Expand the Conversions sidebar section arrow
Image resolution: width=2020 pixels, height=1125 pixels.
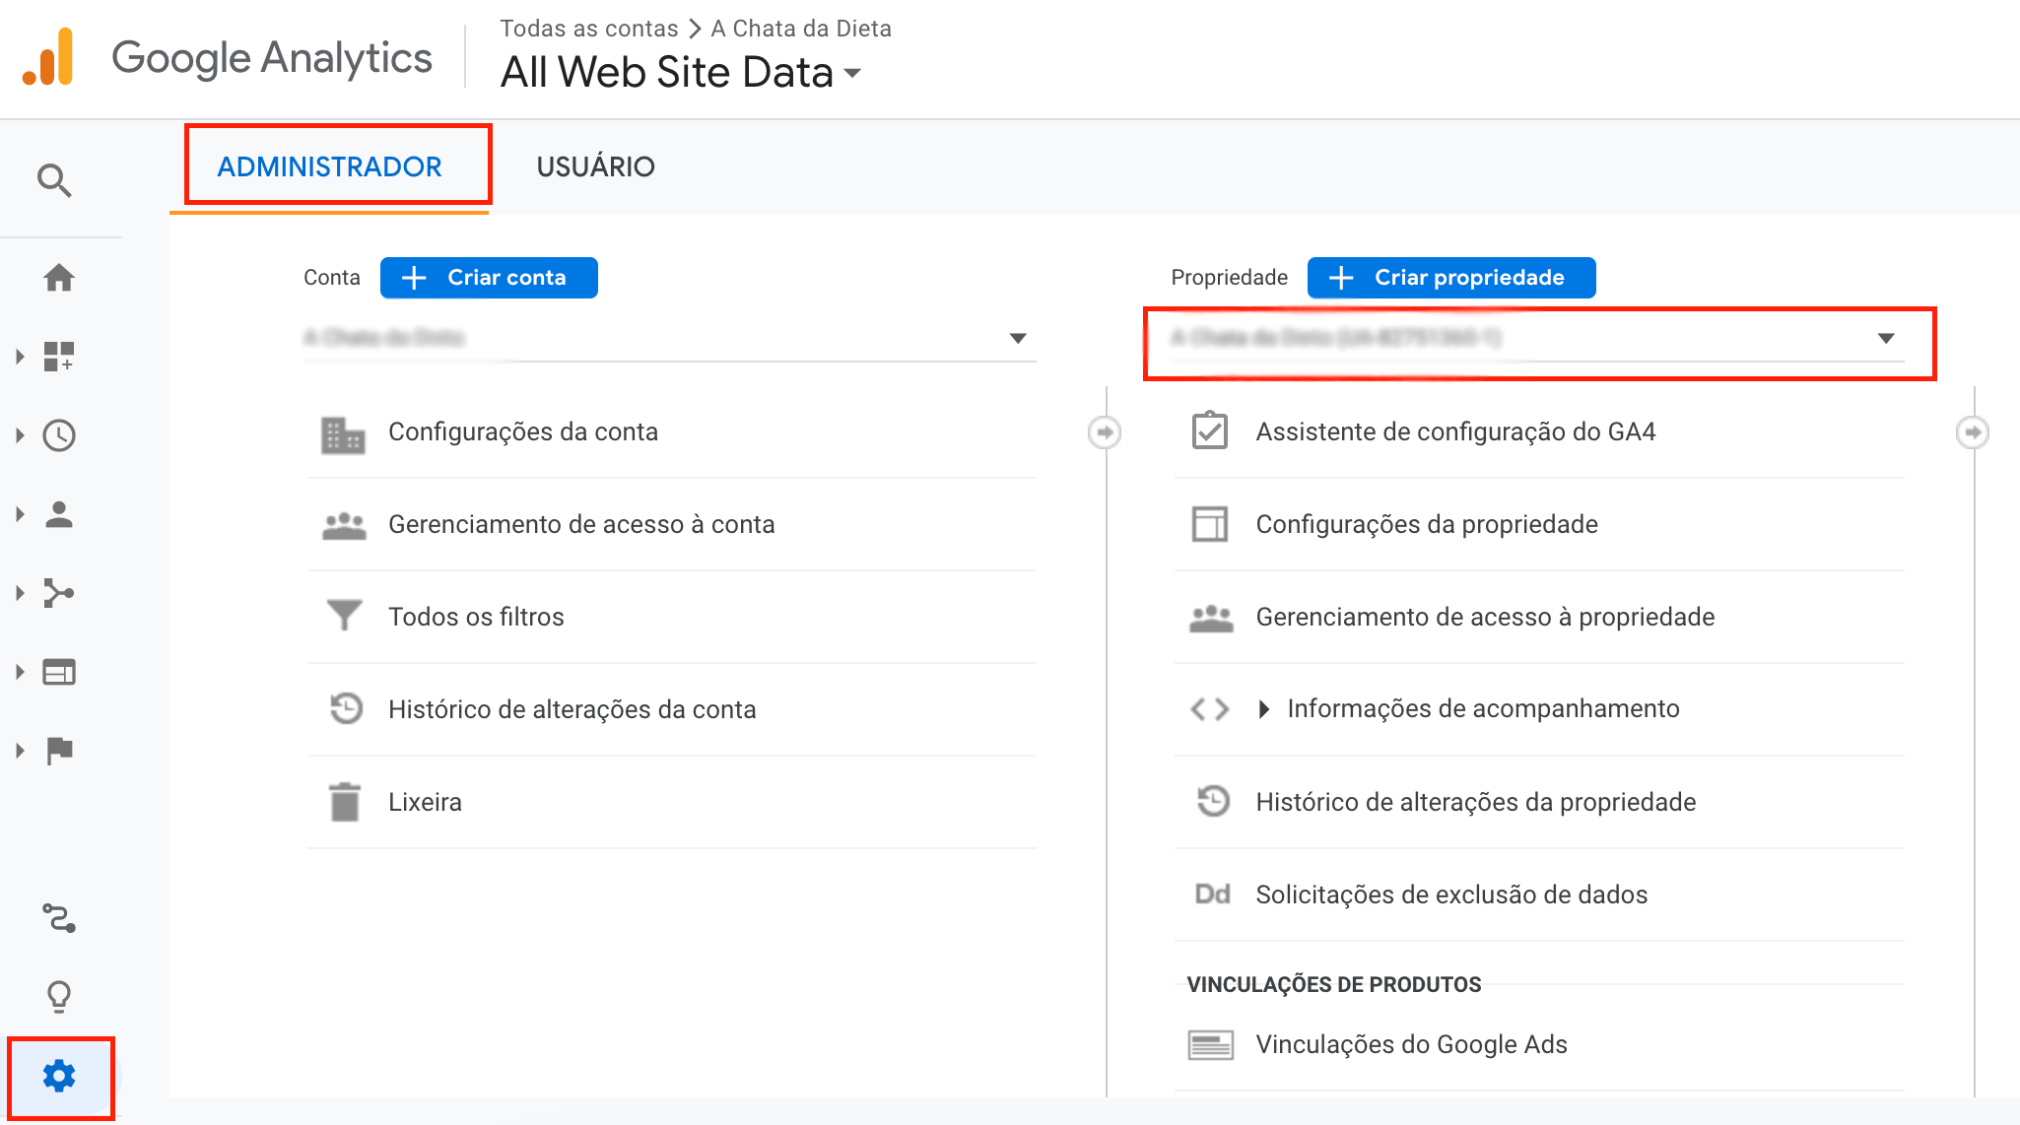pyautogui.click(x=20, y=750)
